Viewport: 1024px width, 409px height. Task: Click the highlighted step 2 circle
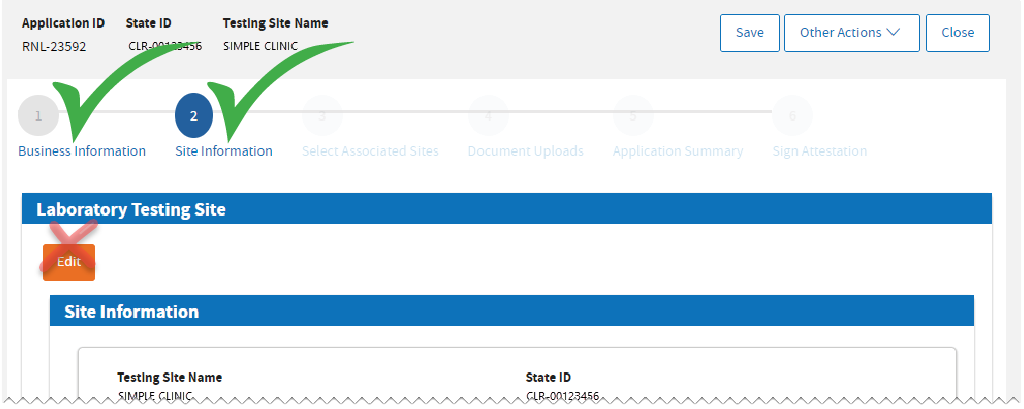194,116
